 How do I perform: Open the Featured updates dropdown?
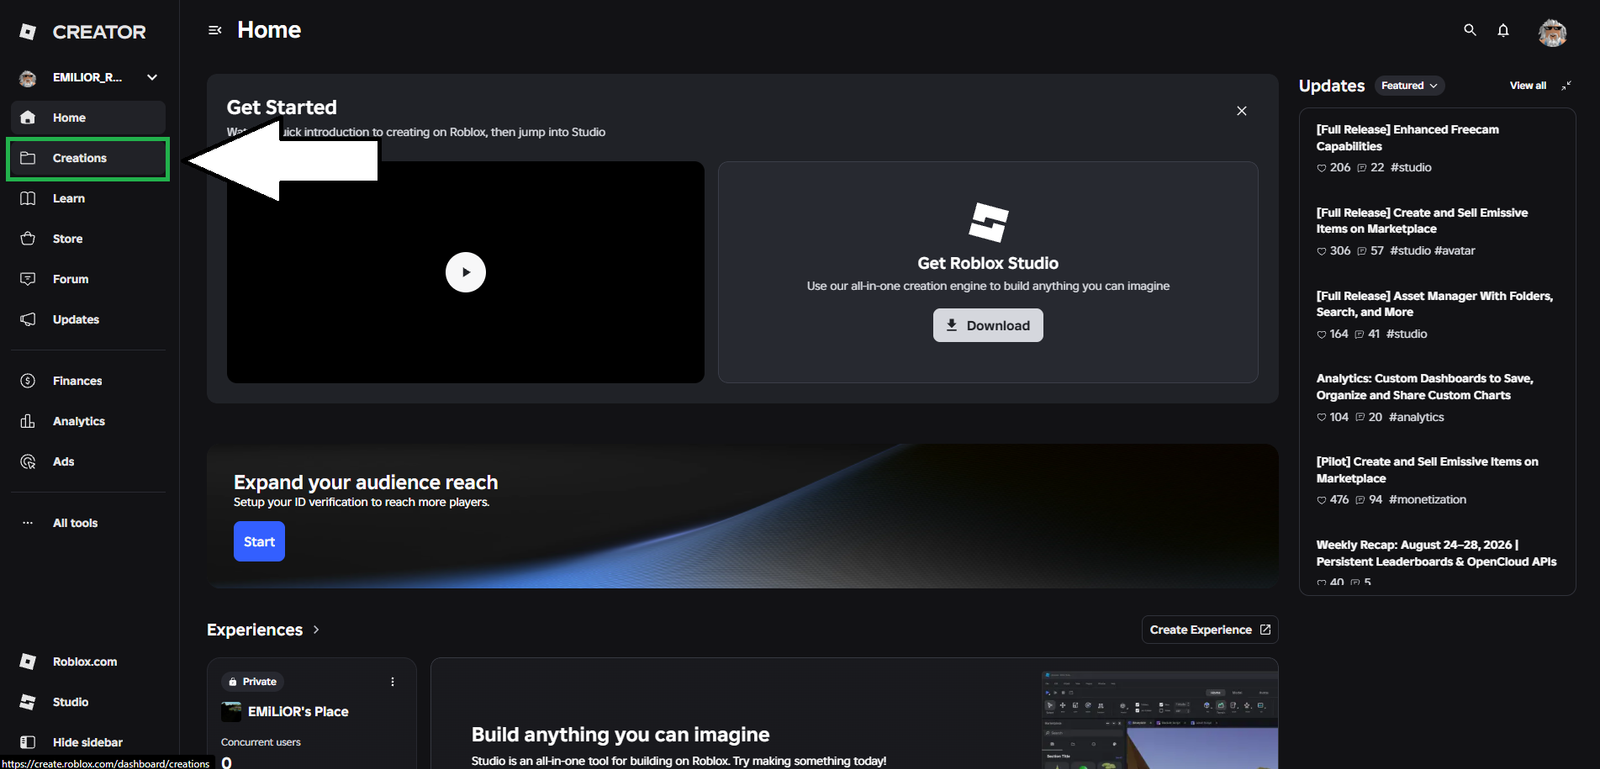[1409, 86]
